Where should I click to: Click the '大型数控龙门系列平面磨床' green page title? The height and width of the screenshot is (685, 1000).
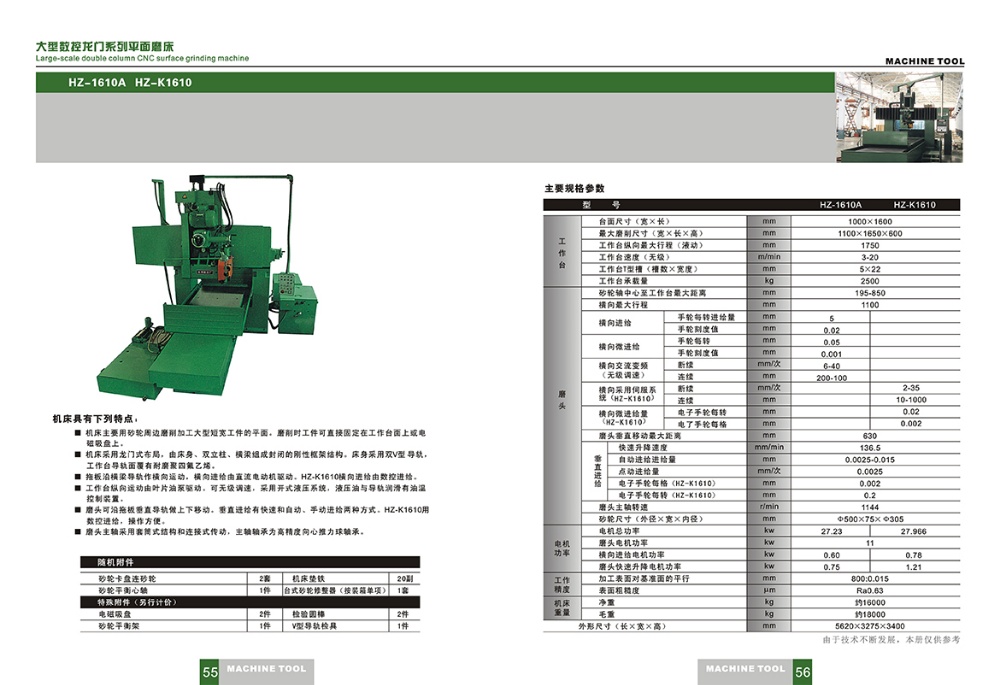104,46
